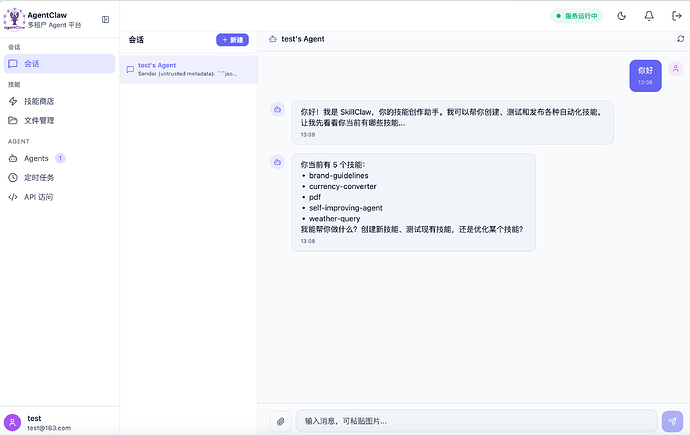Screen dimensions: 690x435
Task: Click the AgentClaw lobster logo
Action: (14, 19)
